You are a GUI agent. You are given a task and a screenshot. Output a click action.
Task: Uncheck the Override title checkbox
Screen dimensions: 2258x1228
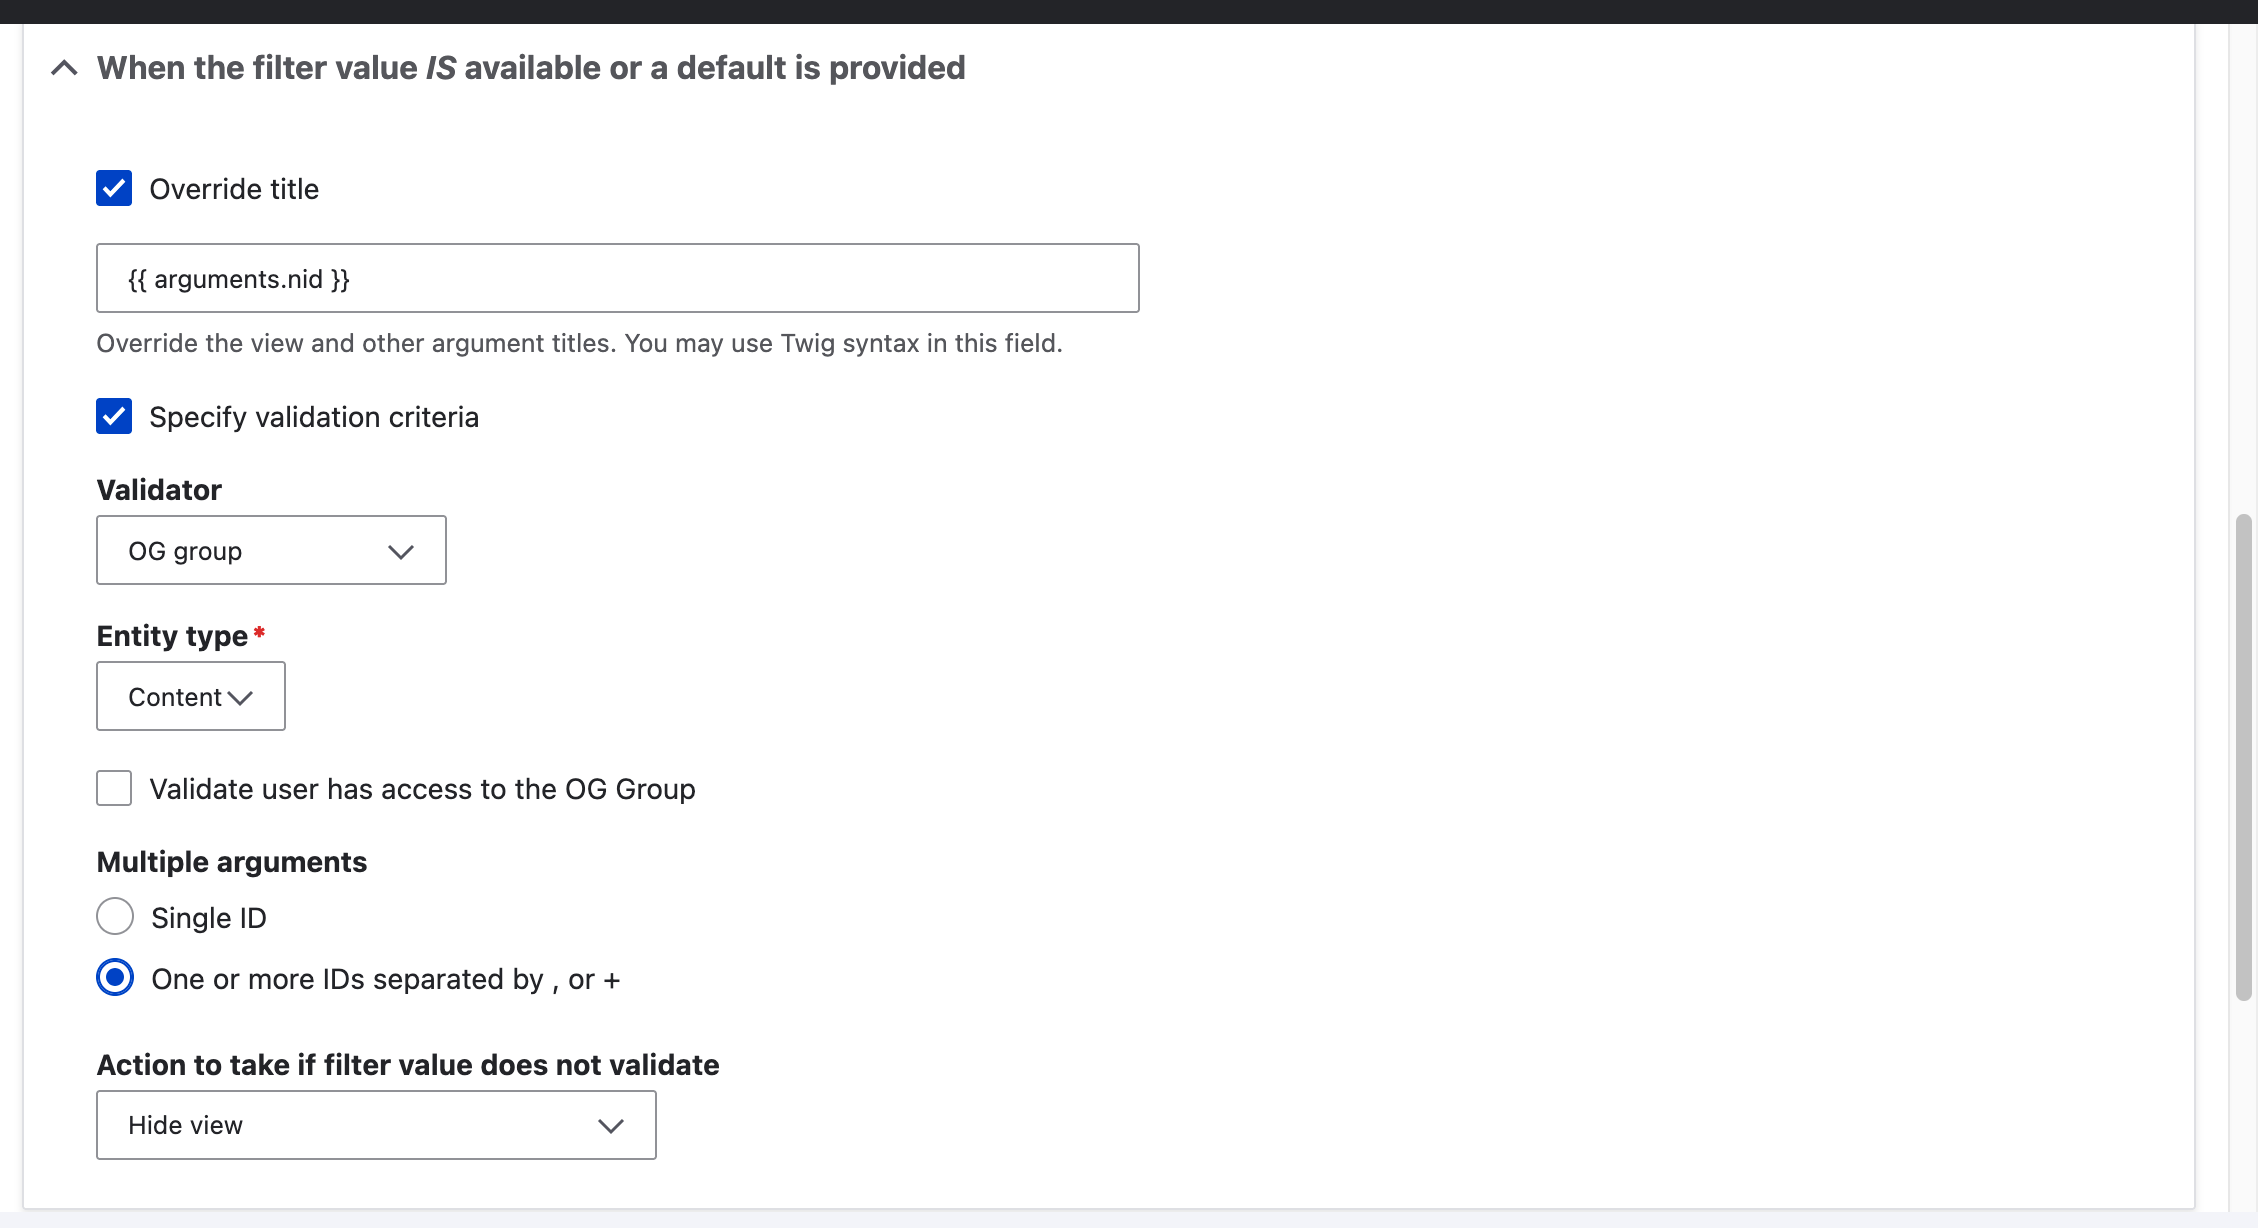pyautogui.click(x=114, y=188)
